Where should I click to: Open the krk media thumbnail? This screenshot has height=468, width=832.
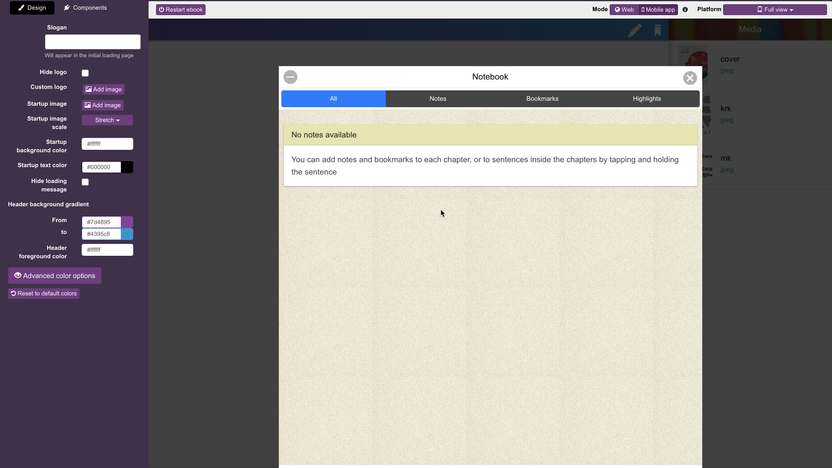[x=705, y=114]
